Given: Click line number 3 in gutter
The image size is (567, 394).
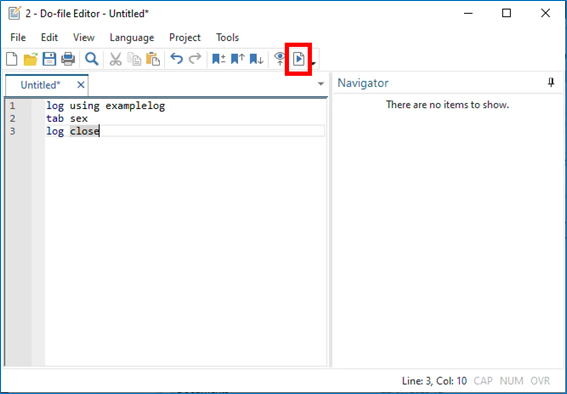Looking at the screenshot, I should click(x=12, y=131).
